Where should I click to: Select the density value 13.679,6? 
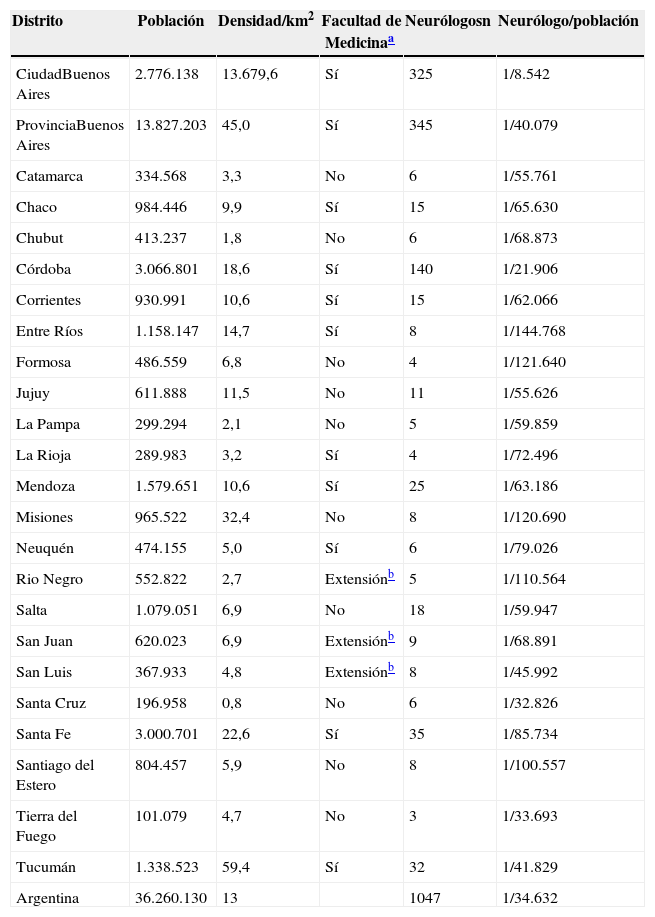[x=250, y=74]
